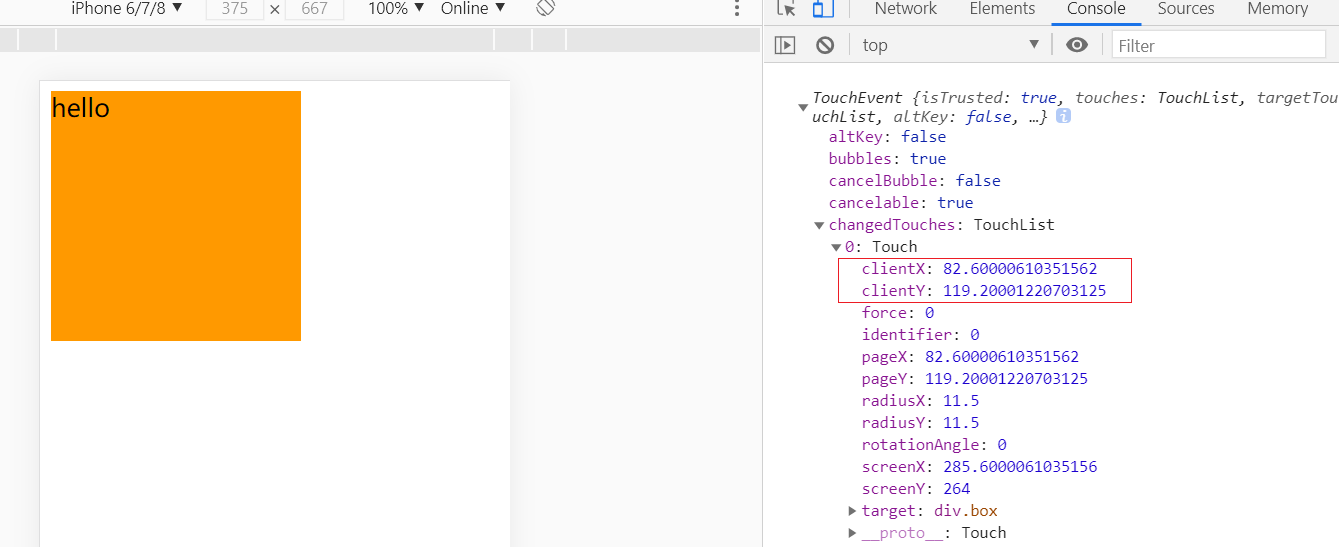Click the width field showing 375
Image resolution: width=1339 pixels, height=547 pixels.
click(235, 9)
